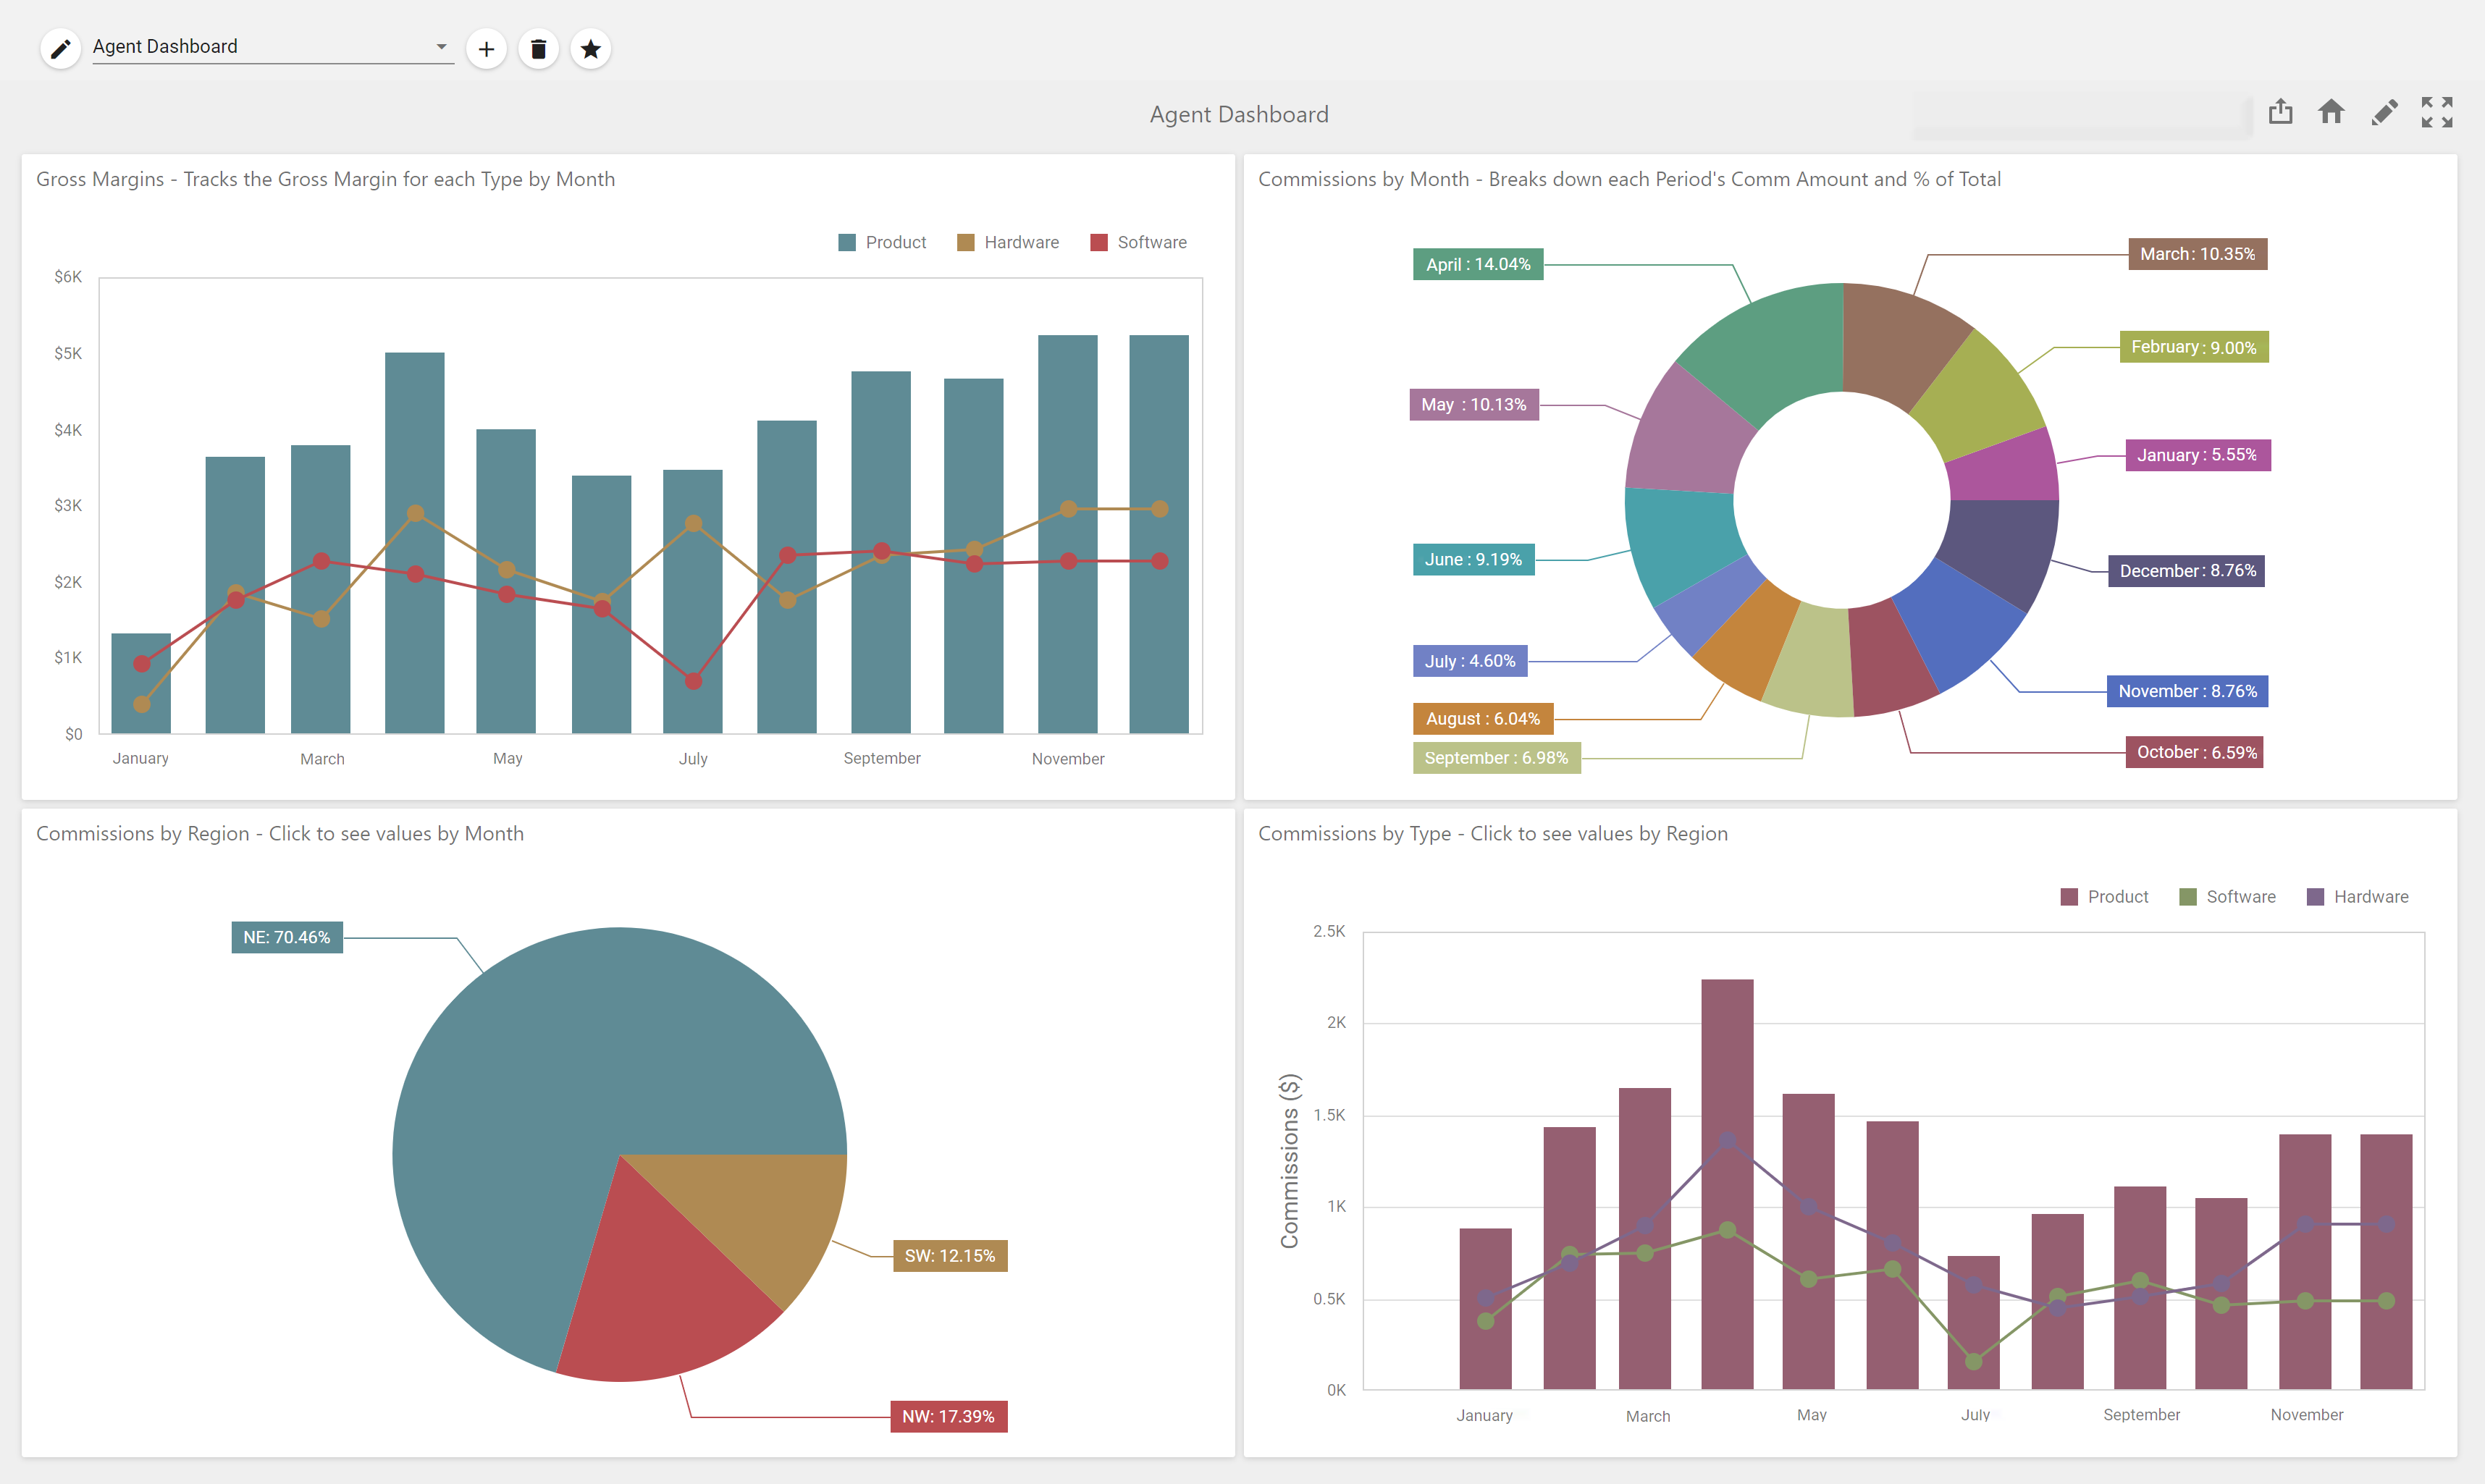Select the April: 14.04% donut label
The image size is (2485, 1484).
point(1478,264)
